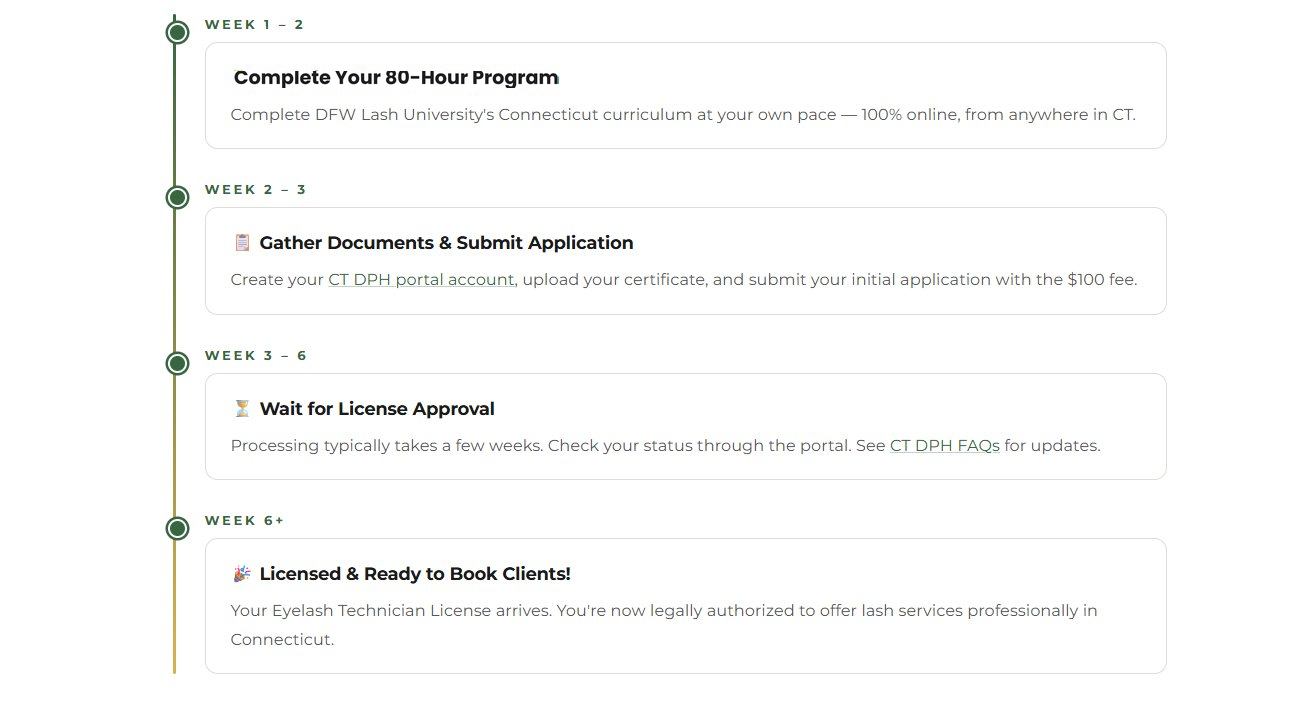Click the timeline dot beside WEEK 6+
This screenshot has height=712, width=1293.
(177, 527)
